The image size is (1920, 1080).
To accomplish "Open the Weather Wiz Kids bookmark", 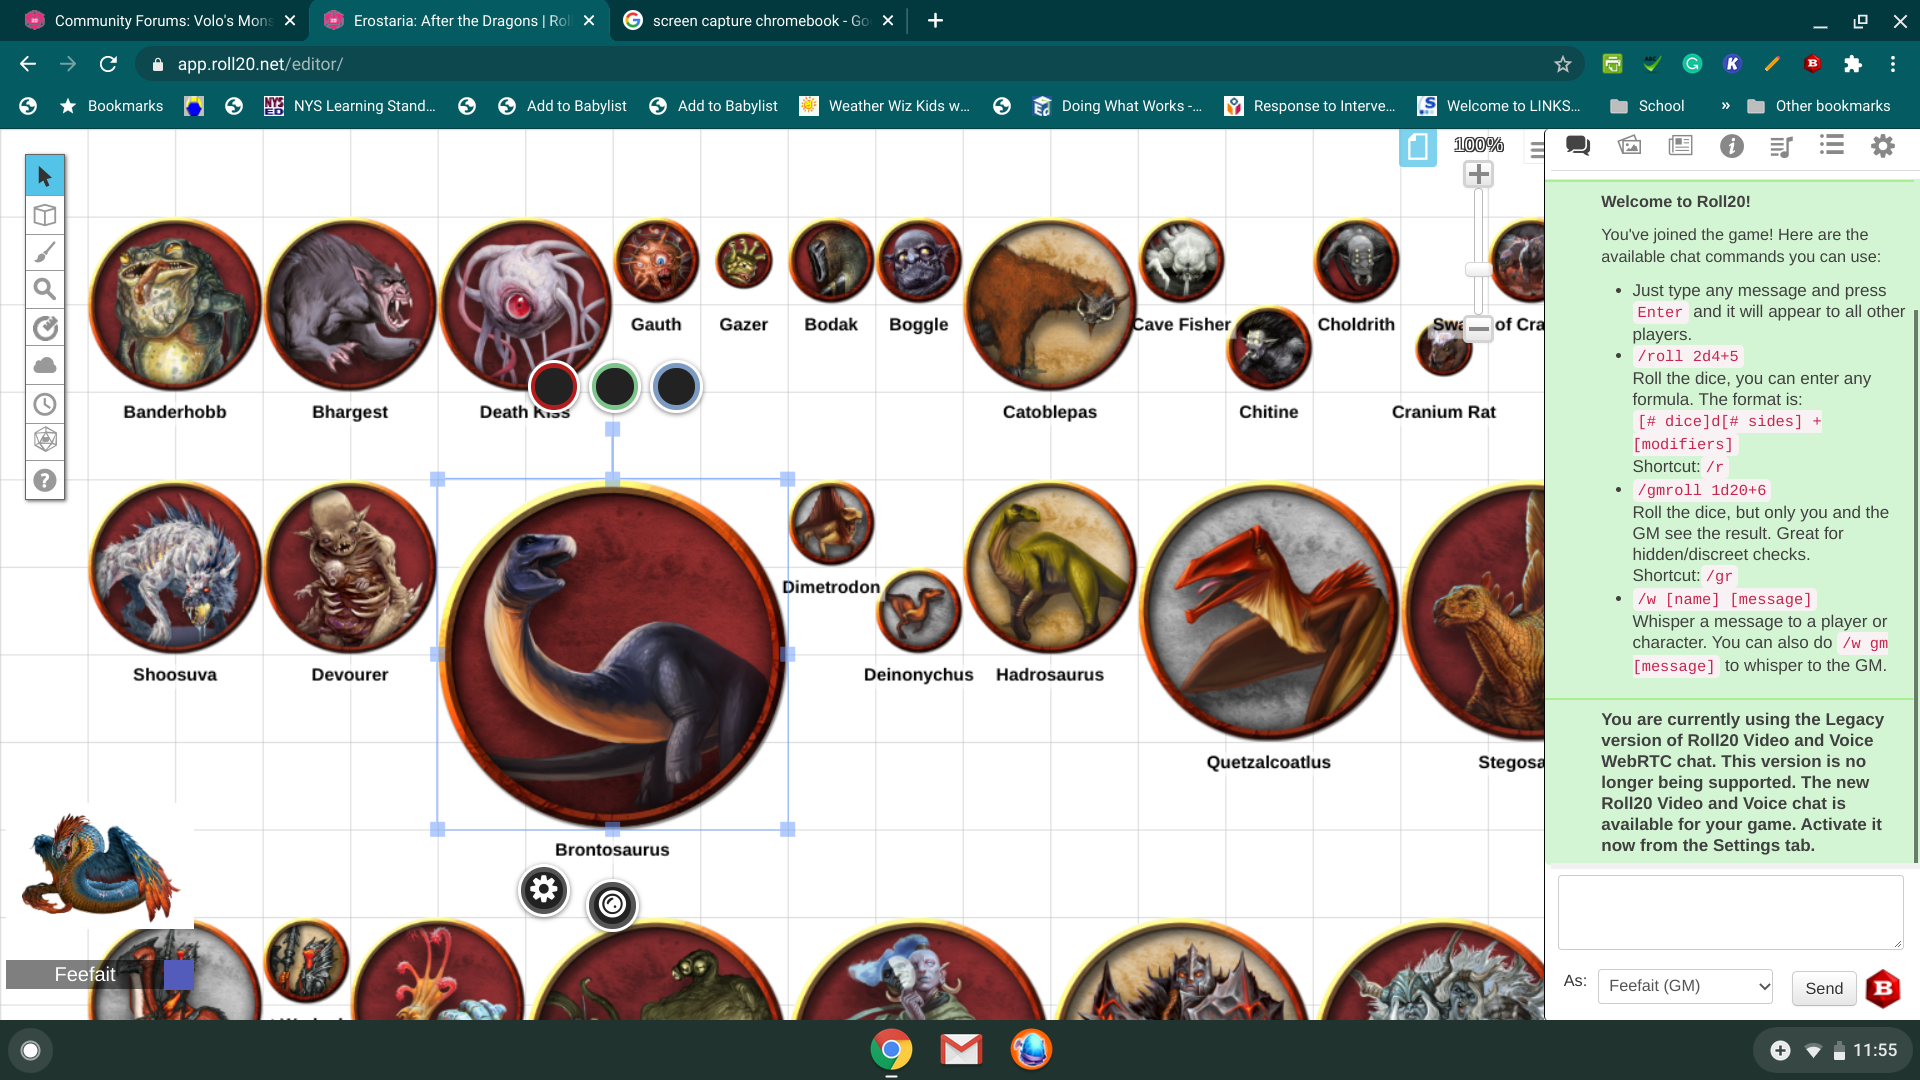I will (885, 106).
